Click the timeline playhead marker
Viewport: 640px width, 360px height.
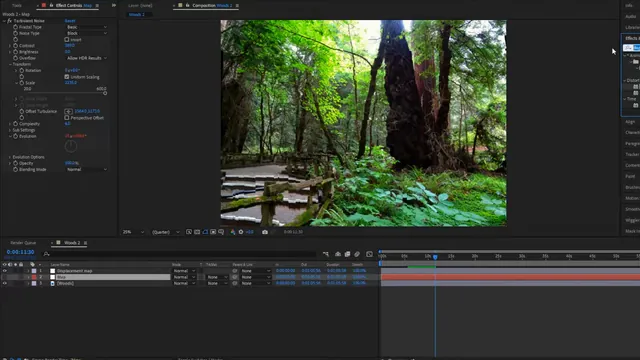(x=435, y=257)
